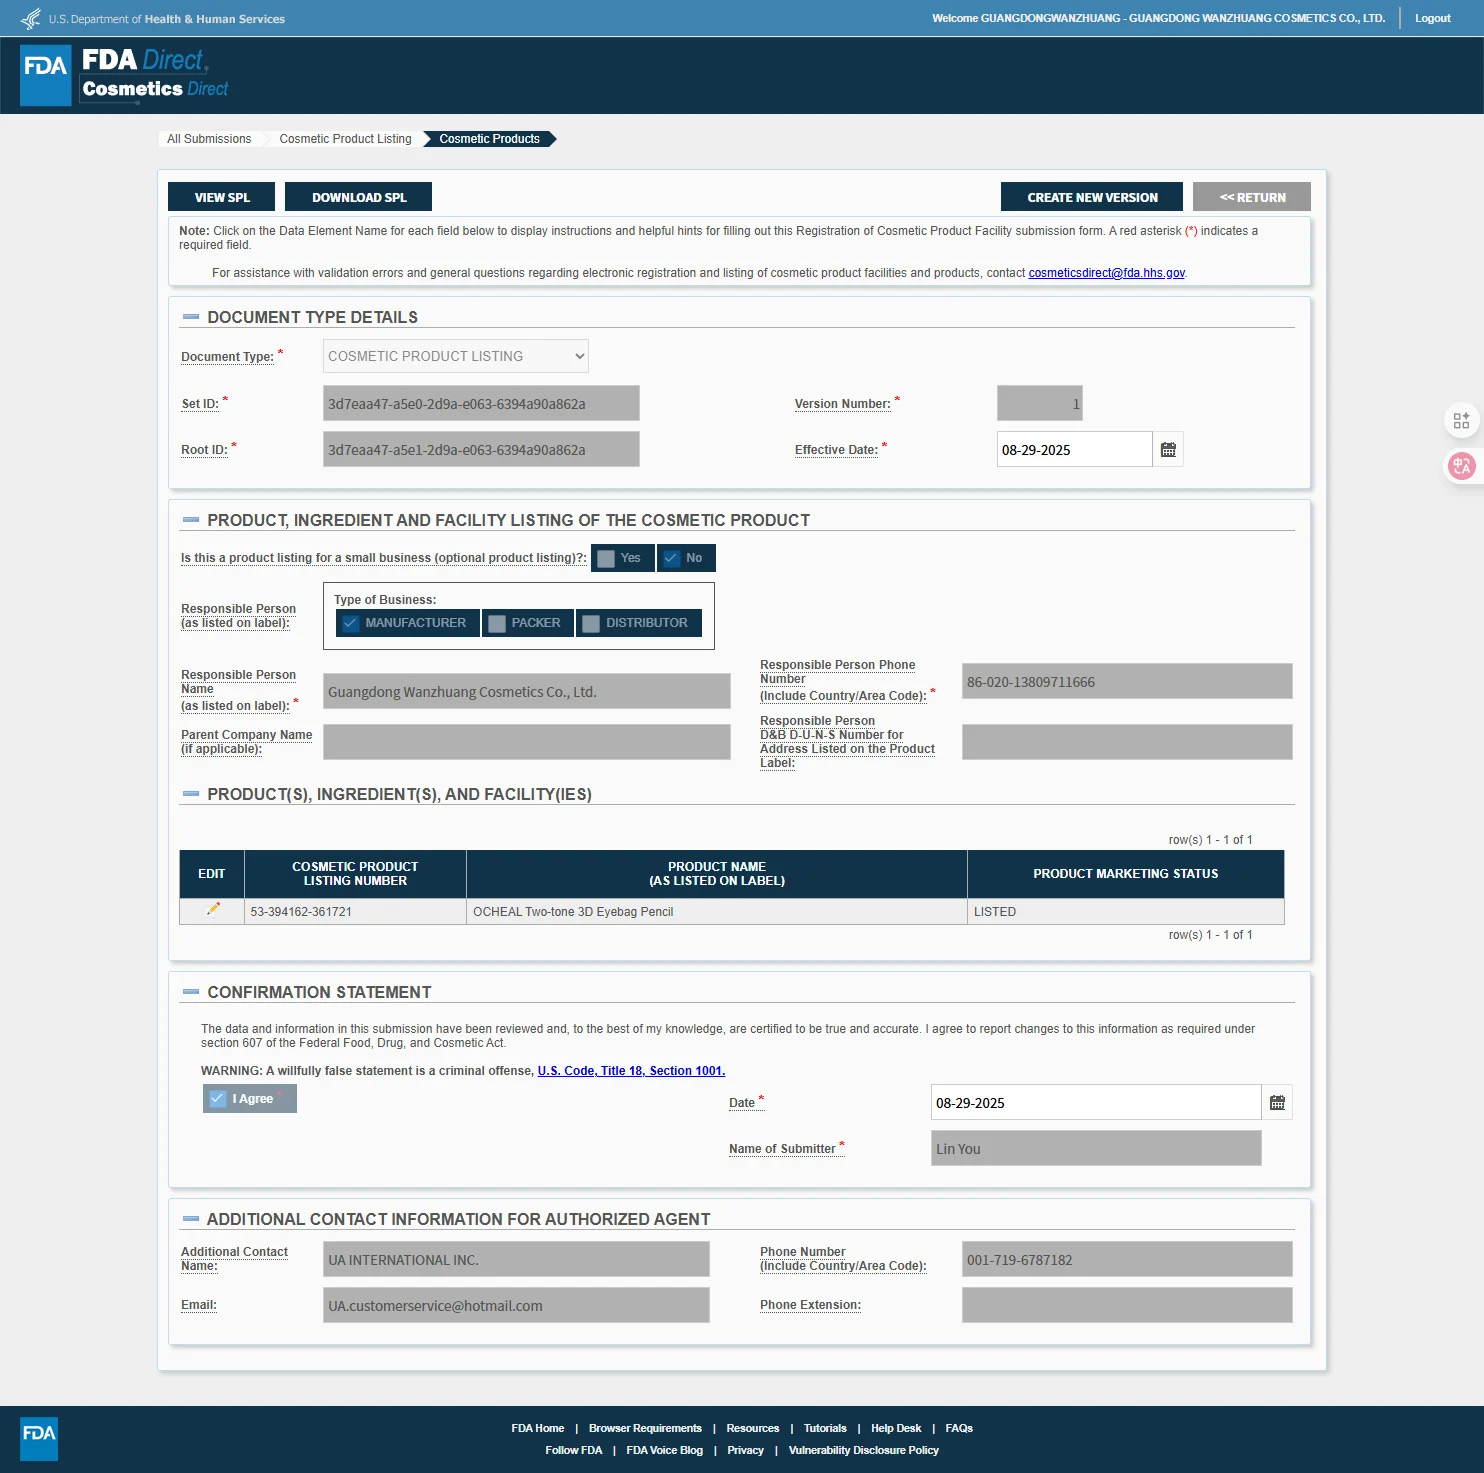This screenshot has height=1473, width=1484.
Task: Toggle No for small business listing
Action: pos(686,558)
